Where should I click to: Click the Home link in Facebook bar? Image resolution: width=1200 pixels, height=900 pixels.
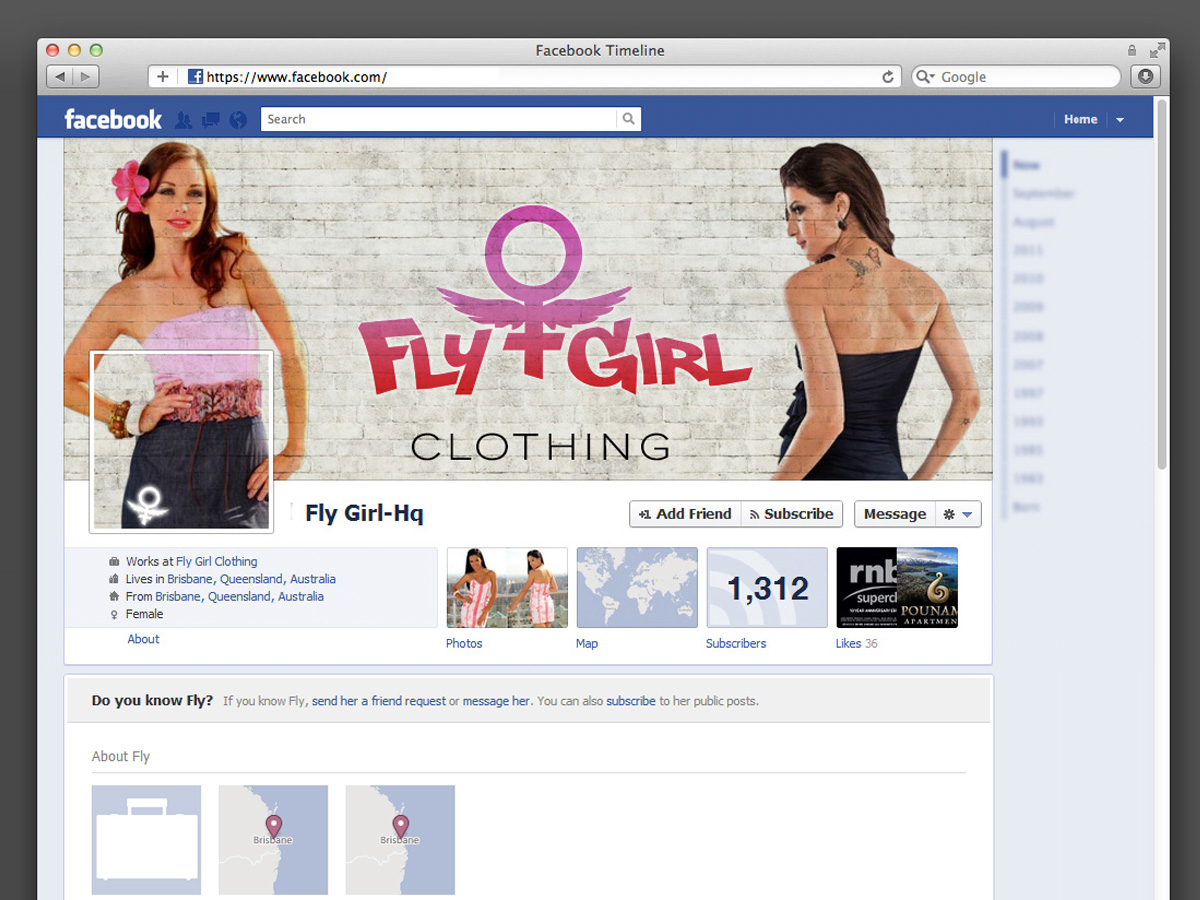coord(1080,119)
